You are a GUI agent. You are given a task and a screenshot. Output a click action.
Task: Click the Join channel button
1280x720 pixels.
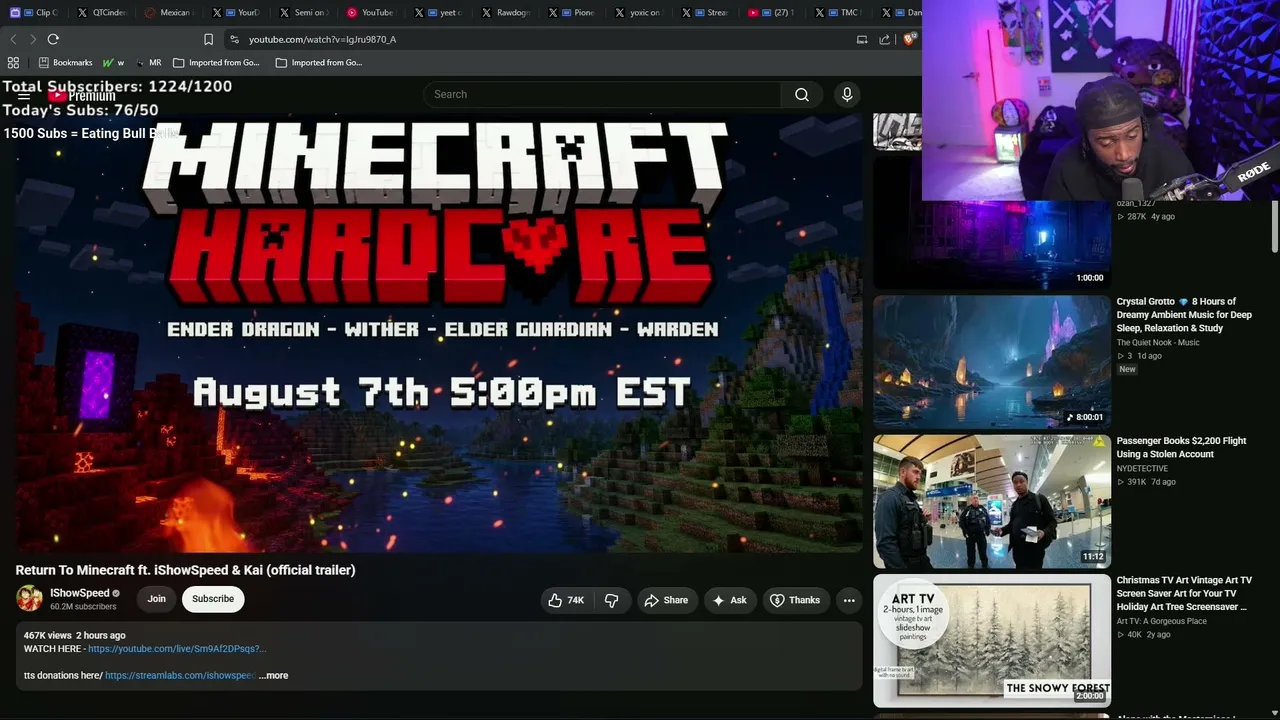click(x=157, y=599)
